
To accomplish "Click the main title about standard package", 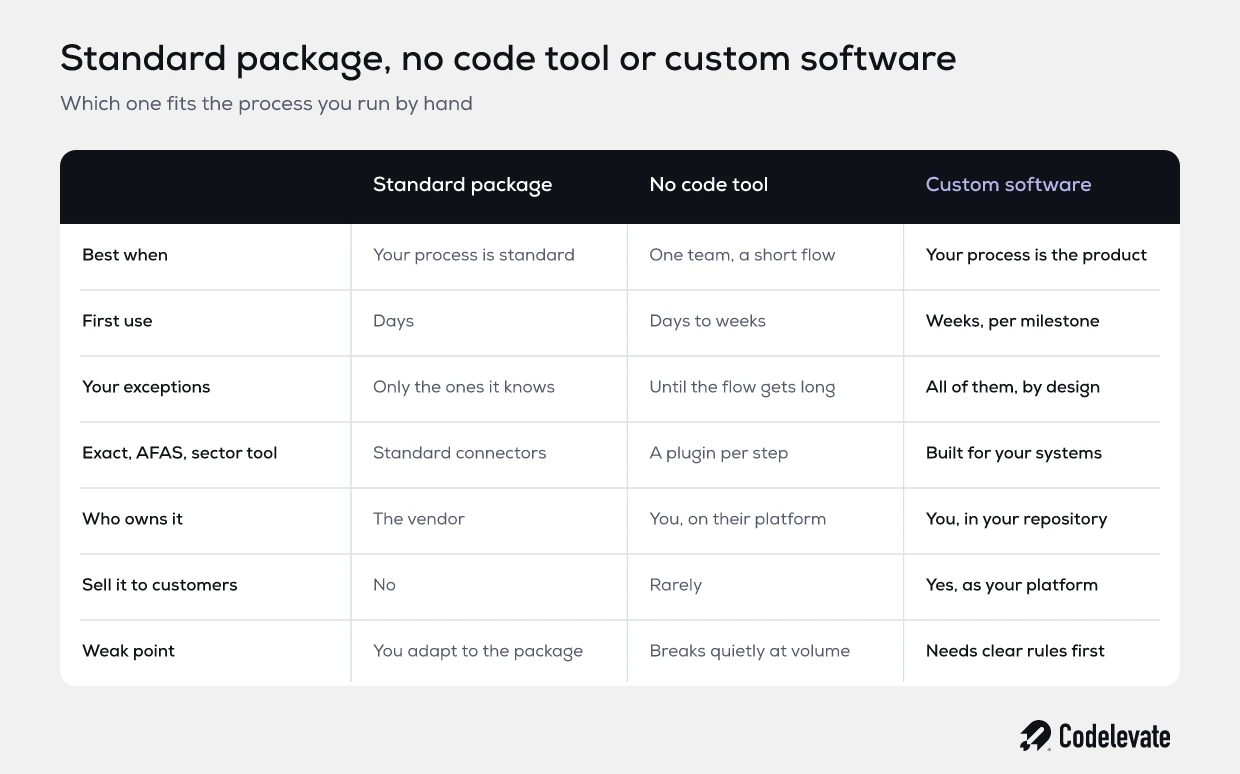I will coord(508,59).
